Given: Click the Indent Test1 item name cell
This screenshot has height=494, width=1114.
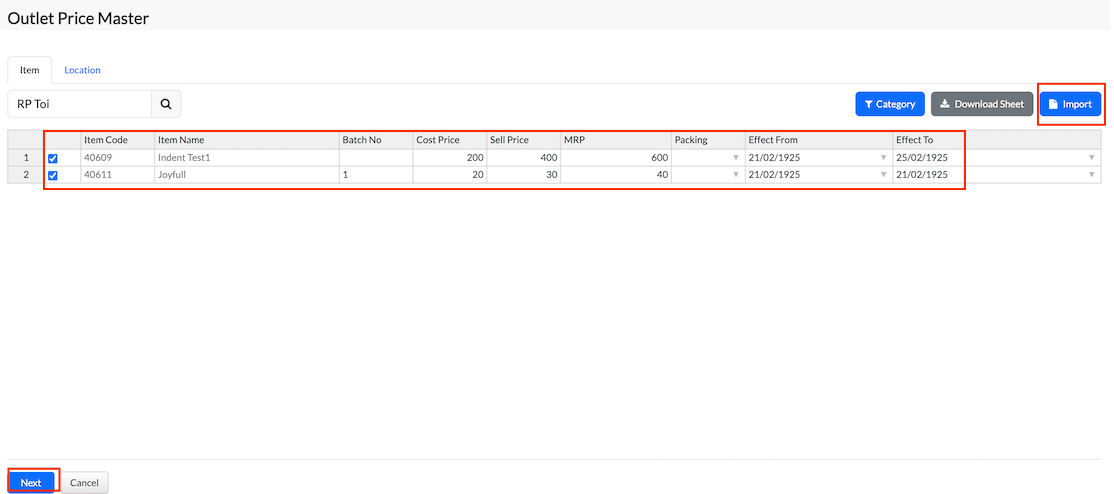Looking at the screenshot, I should (x=247, y=158).
